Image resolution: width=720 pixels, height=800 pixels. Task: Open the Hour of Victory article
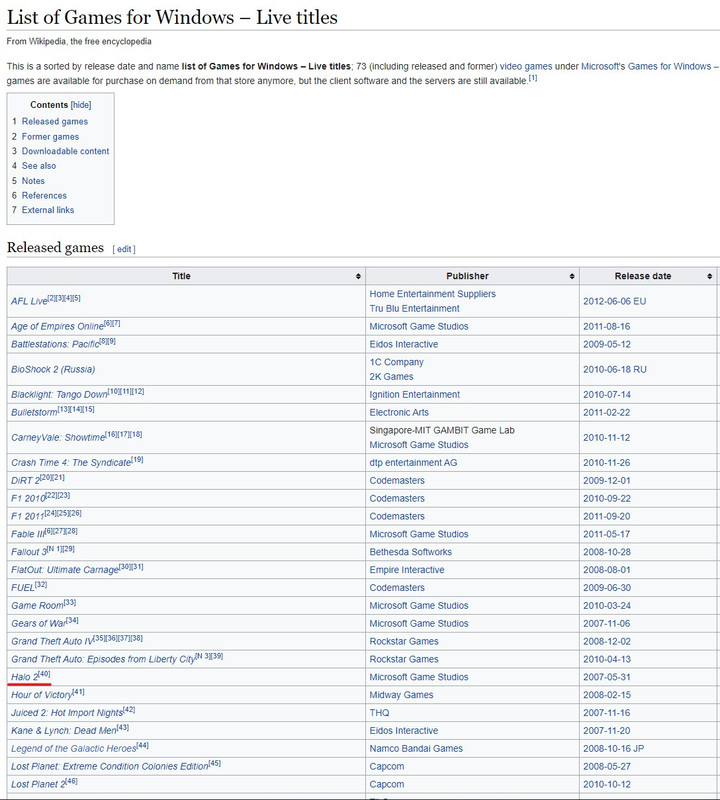42,695
